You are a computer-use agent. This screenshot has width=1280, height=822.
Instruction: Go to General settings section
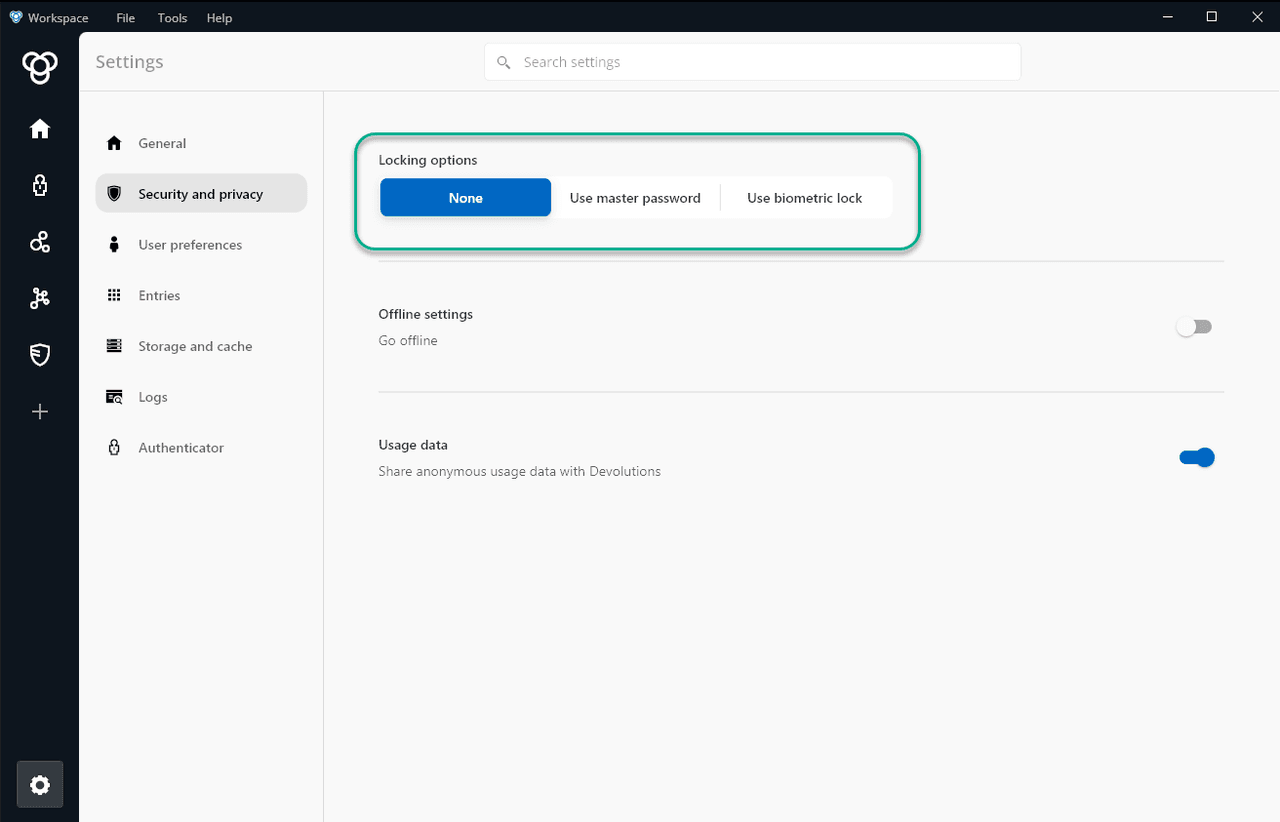click(x=162, y=143)
